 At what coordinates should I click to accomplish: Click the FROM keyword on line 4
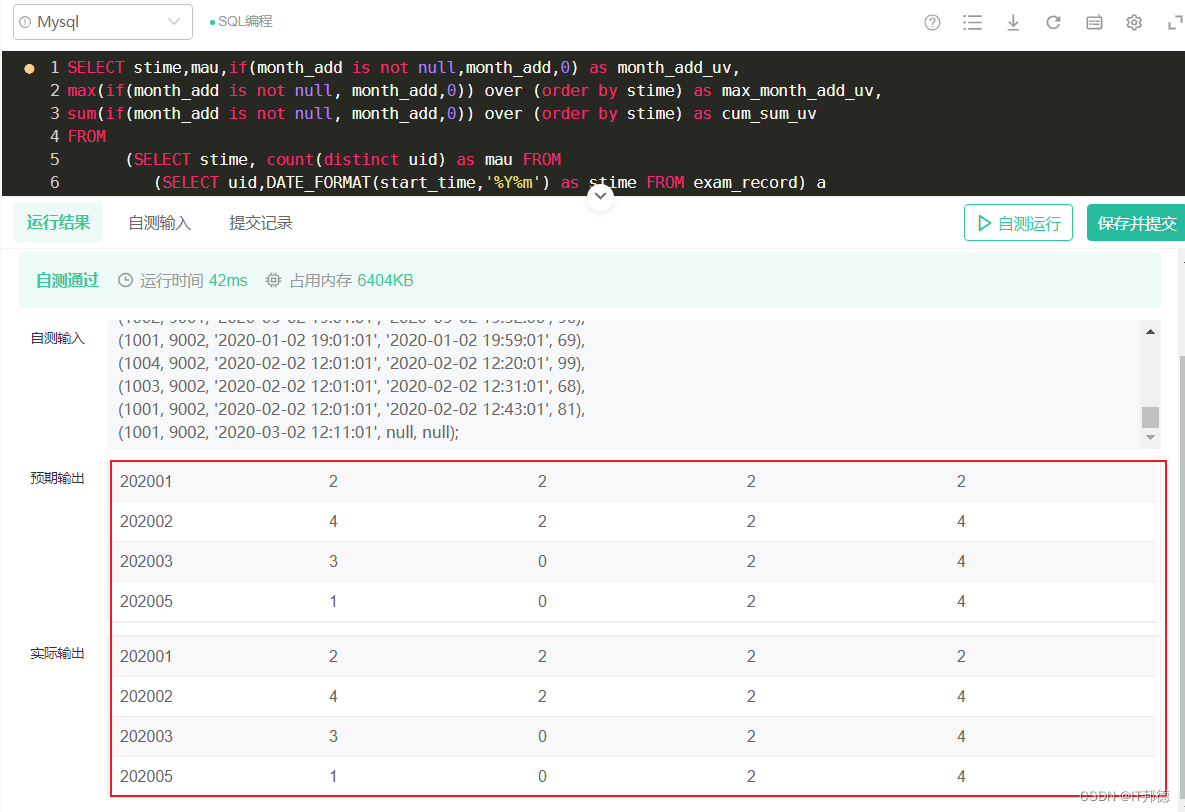coord(87,136)
